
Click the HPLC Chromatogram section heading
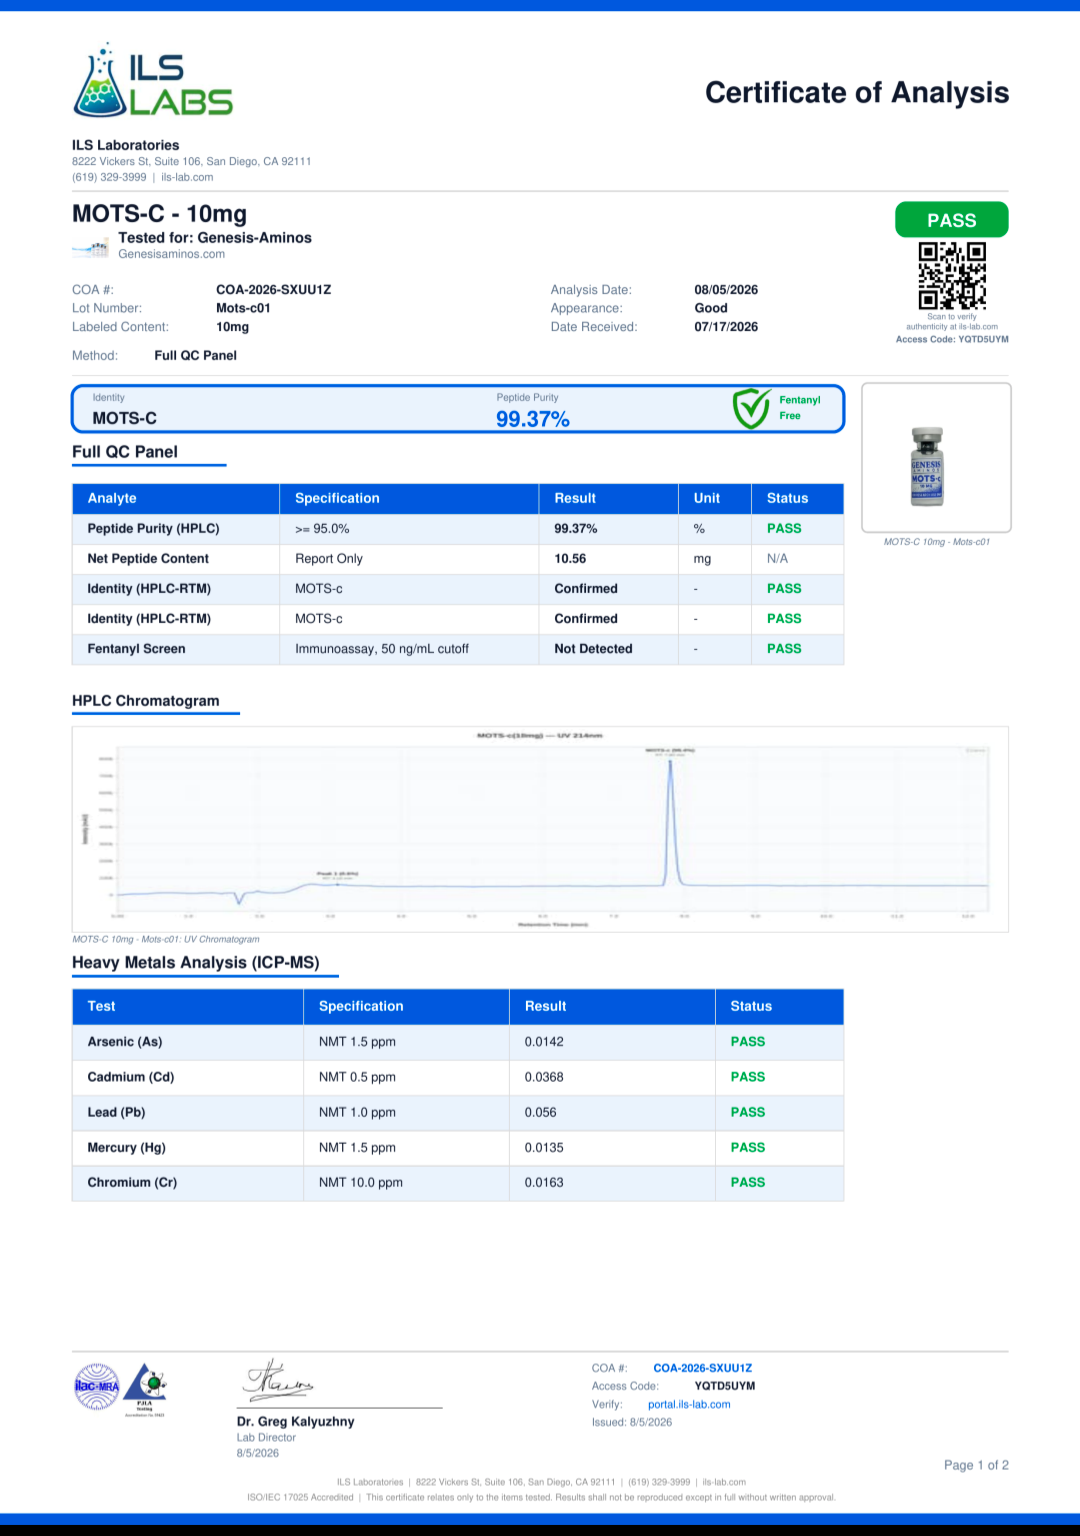tap(146, 701)
